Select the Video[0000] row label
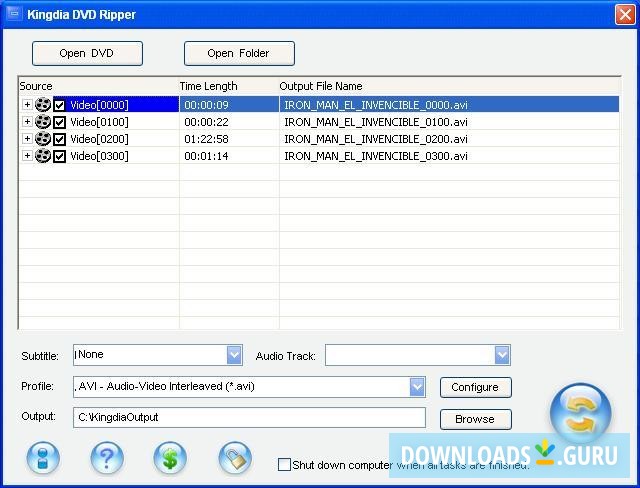Image resolution: width=640 pixels, height=488 pixels. click(99, 105)
